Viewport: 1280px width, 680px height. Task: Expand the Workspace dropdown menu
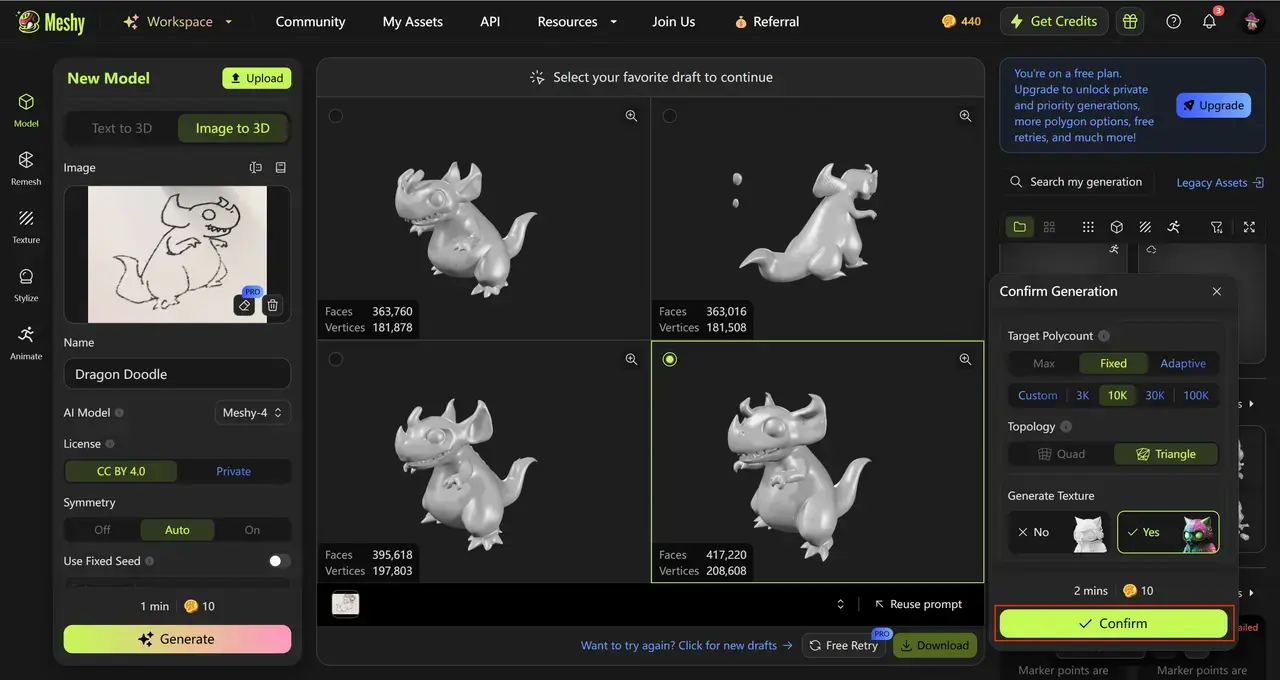(x=178, y=21)
